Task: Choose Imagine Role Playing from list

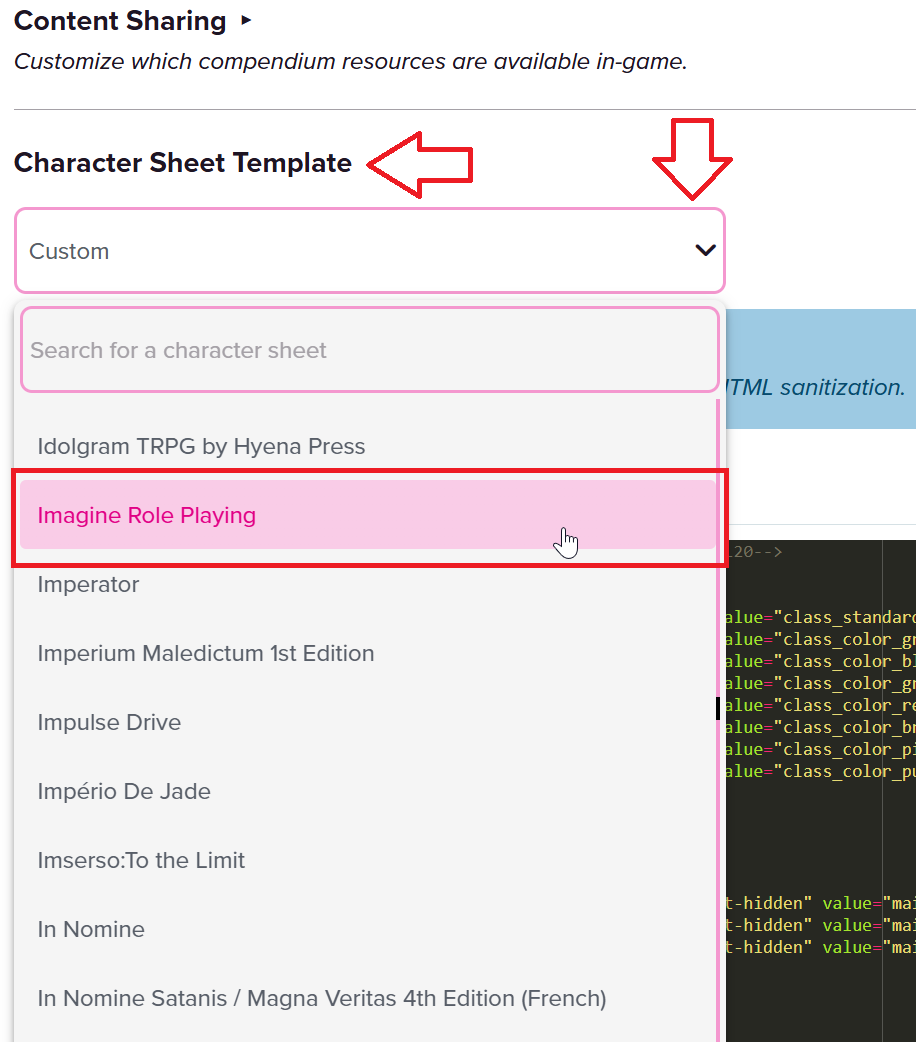Action: (x=147, y=515)
